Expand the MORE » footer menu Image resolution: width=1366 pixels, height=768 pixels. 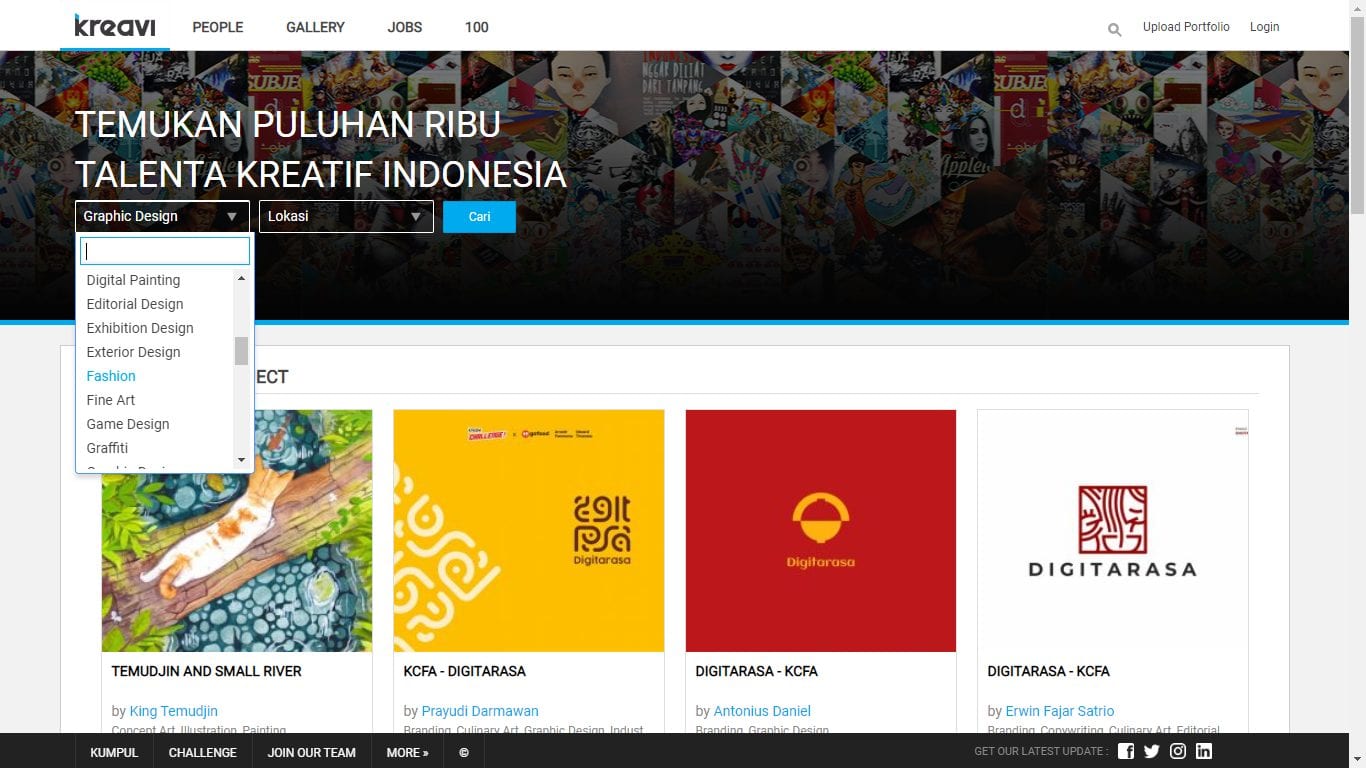click(408, 753)
